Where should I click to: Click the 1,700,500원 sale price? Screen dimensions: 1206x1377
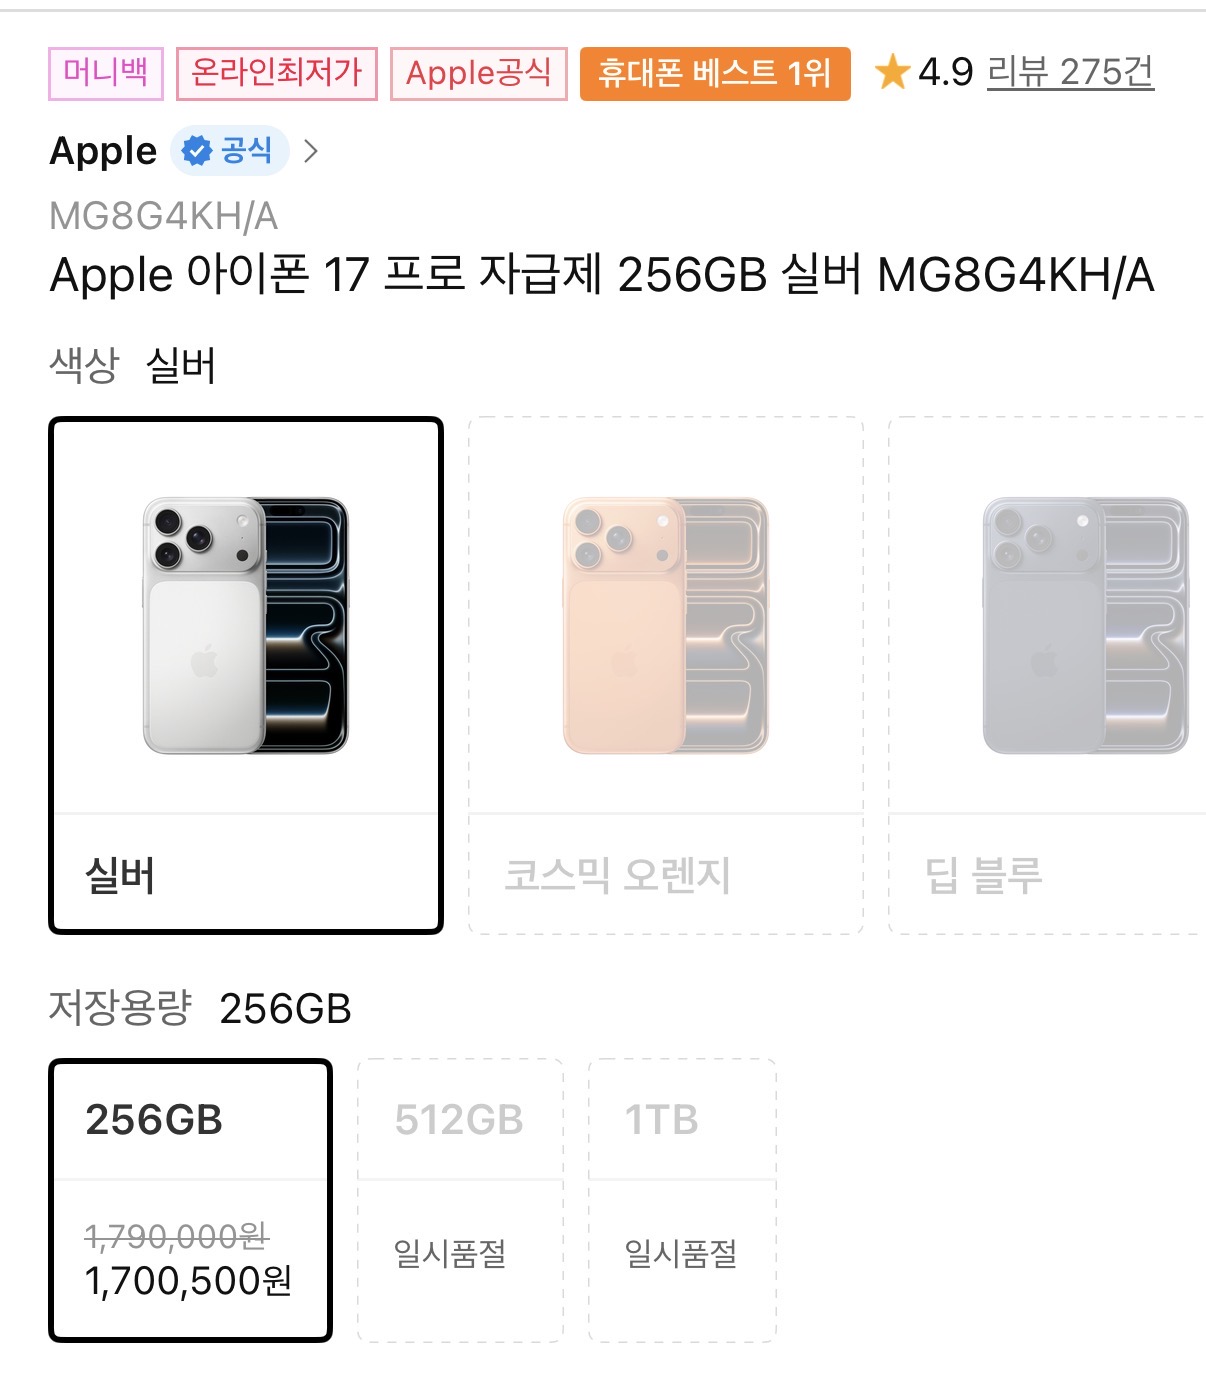pyautogui.click(x=189, y=1281)
